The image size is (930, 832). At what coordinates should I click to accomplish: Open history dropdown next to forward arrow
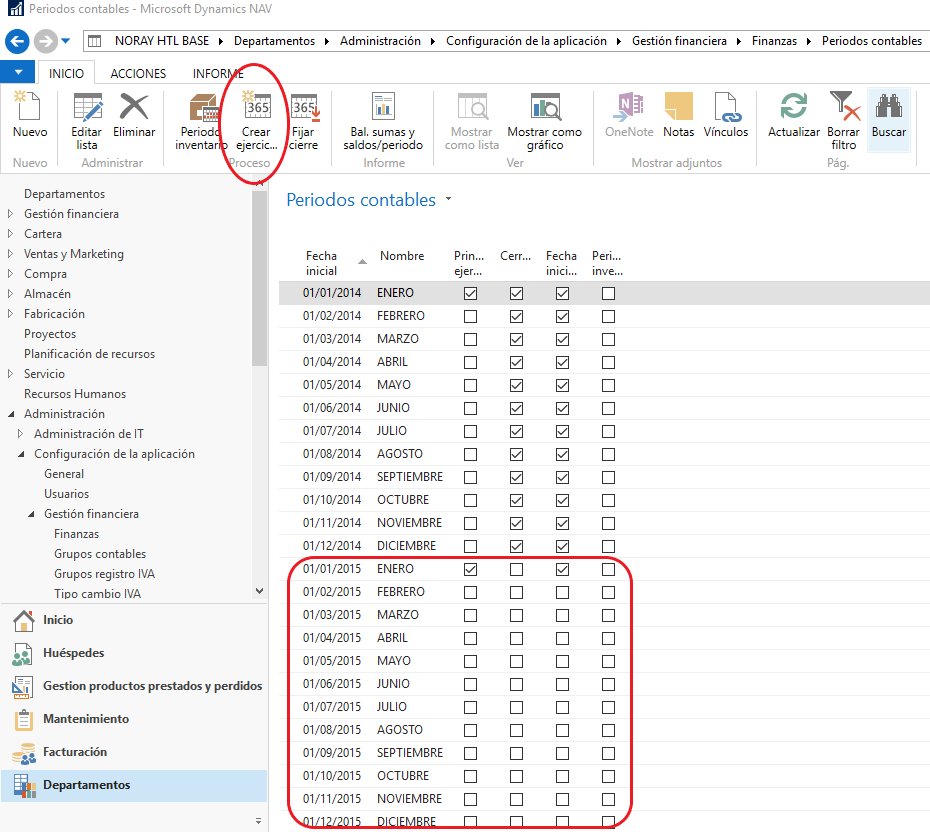[x=66, y=41]
